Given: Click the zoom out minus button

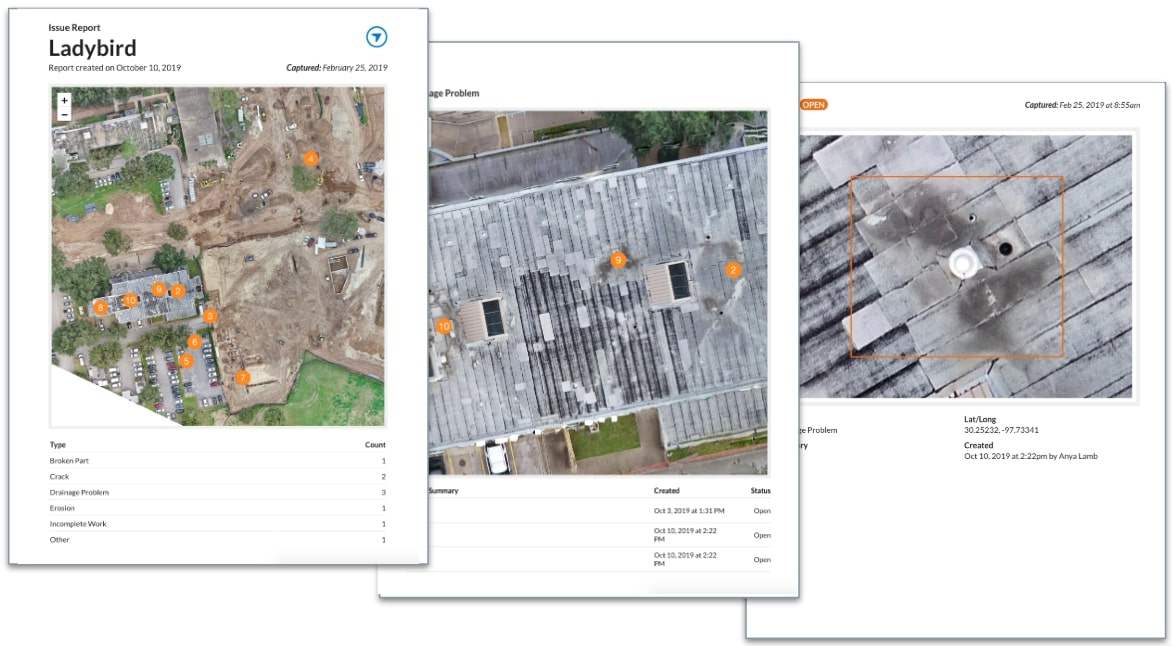Looking at the screenshot, I should click(x=64, y=114).
